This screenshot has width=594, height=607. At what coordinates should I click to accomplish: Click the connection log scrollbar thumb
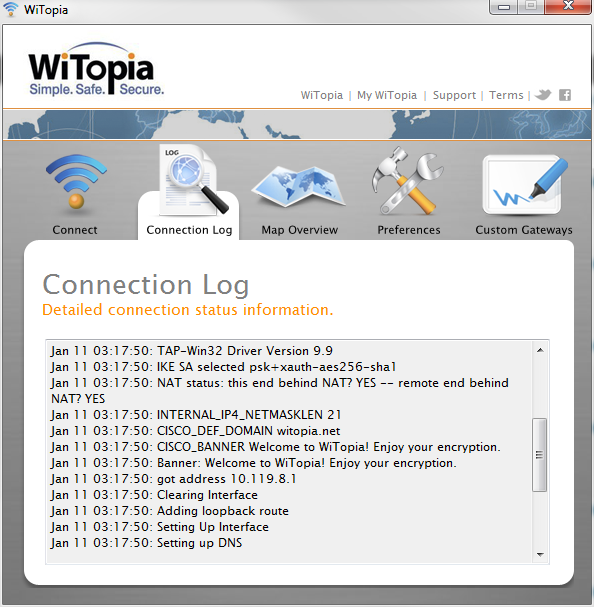pos(539,455)
